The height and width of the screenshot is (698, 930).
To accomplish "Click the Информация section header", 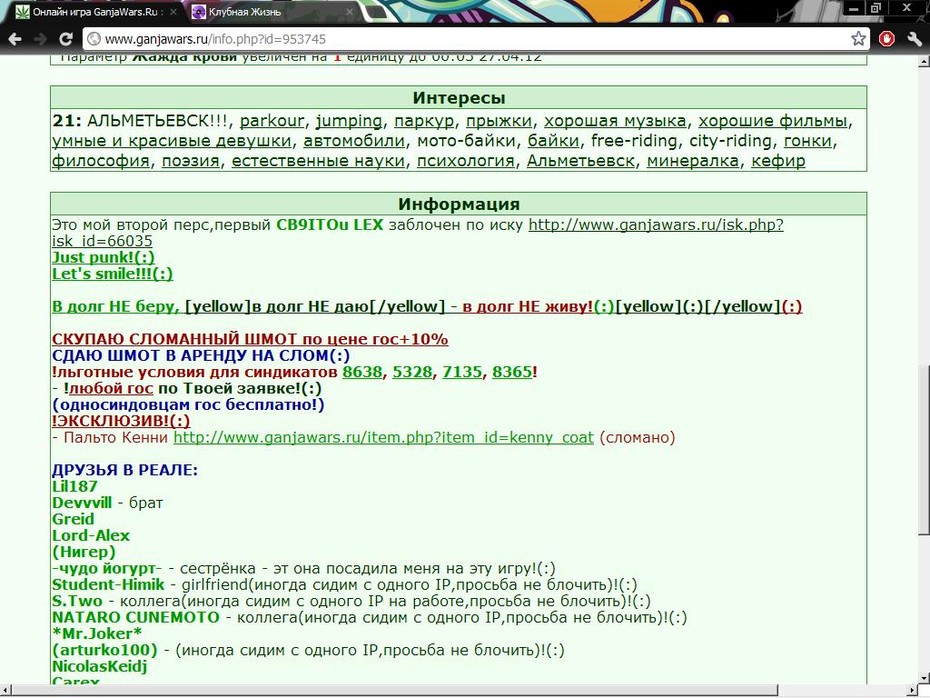I will [458, 204].
